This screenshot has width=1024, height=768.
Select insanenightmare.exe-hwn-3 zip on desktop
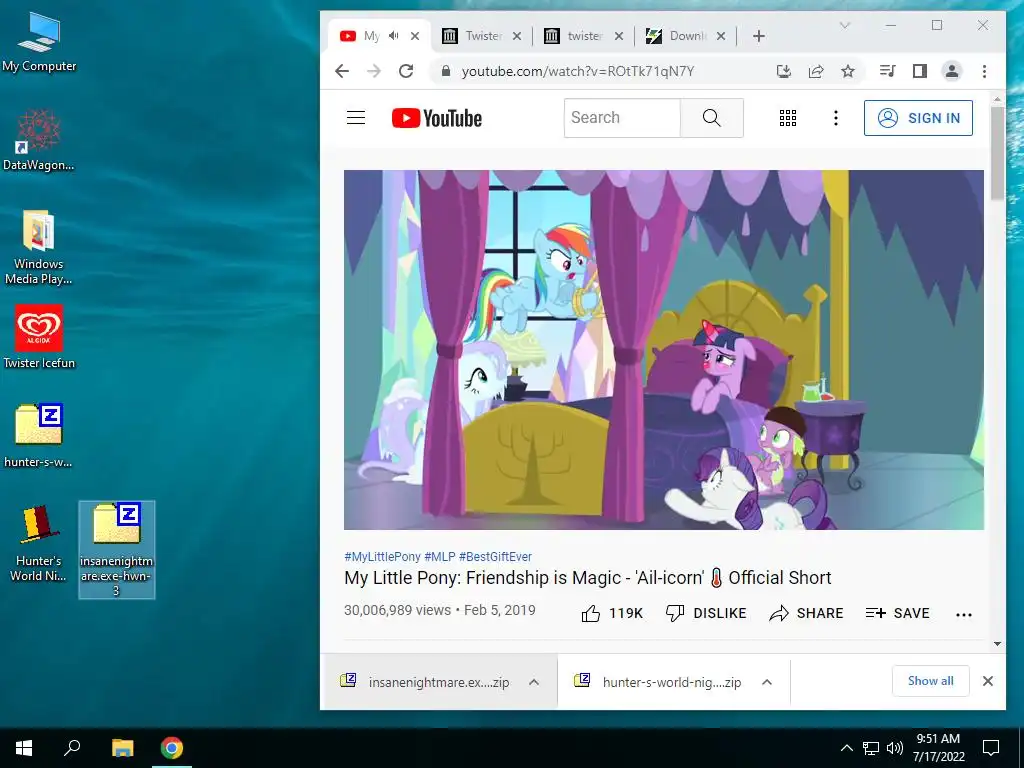116,549
